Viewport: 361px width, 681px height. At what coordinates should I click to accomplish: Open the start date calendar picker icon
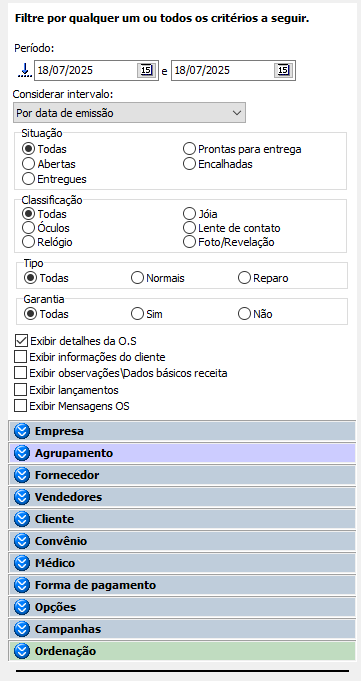(x=146, y=70)
